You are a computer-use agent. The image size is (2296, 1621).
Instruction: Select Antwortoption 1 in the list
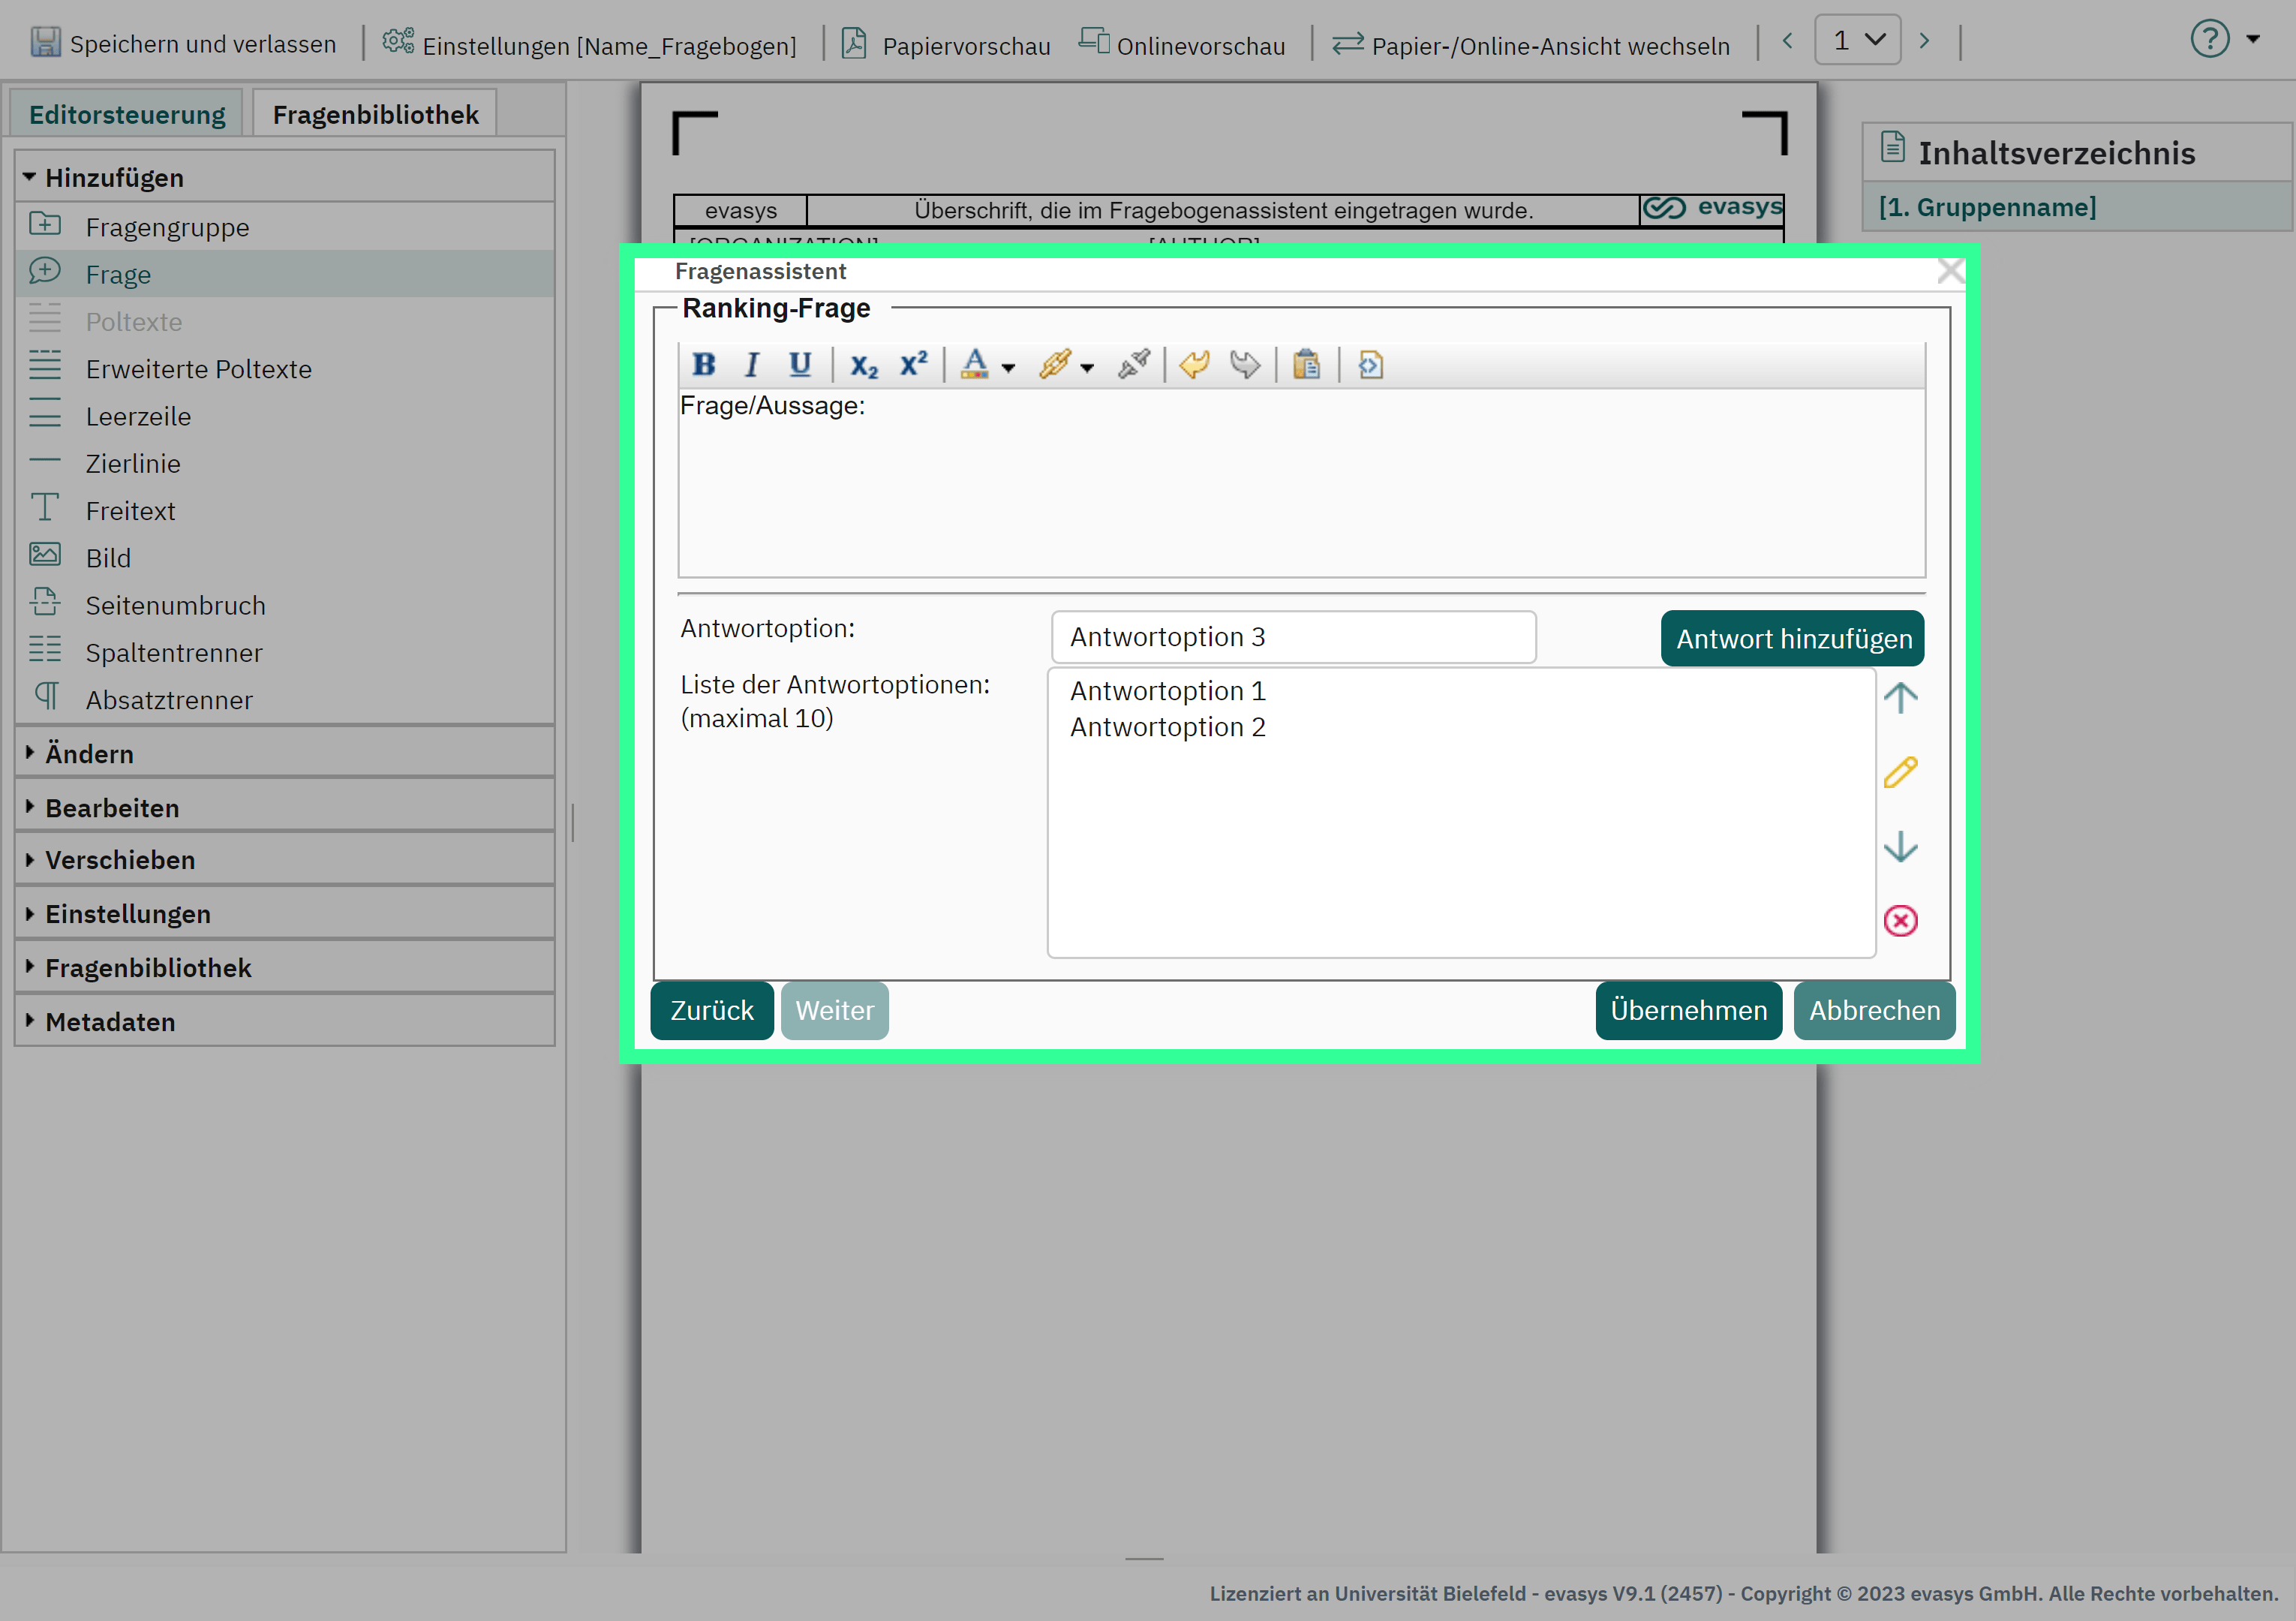[x=1168, y=691]
